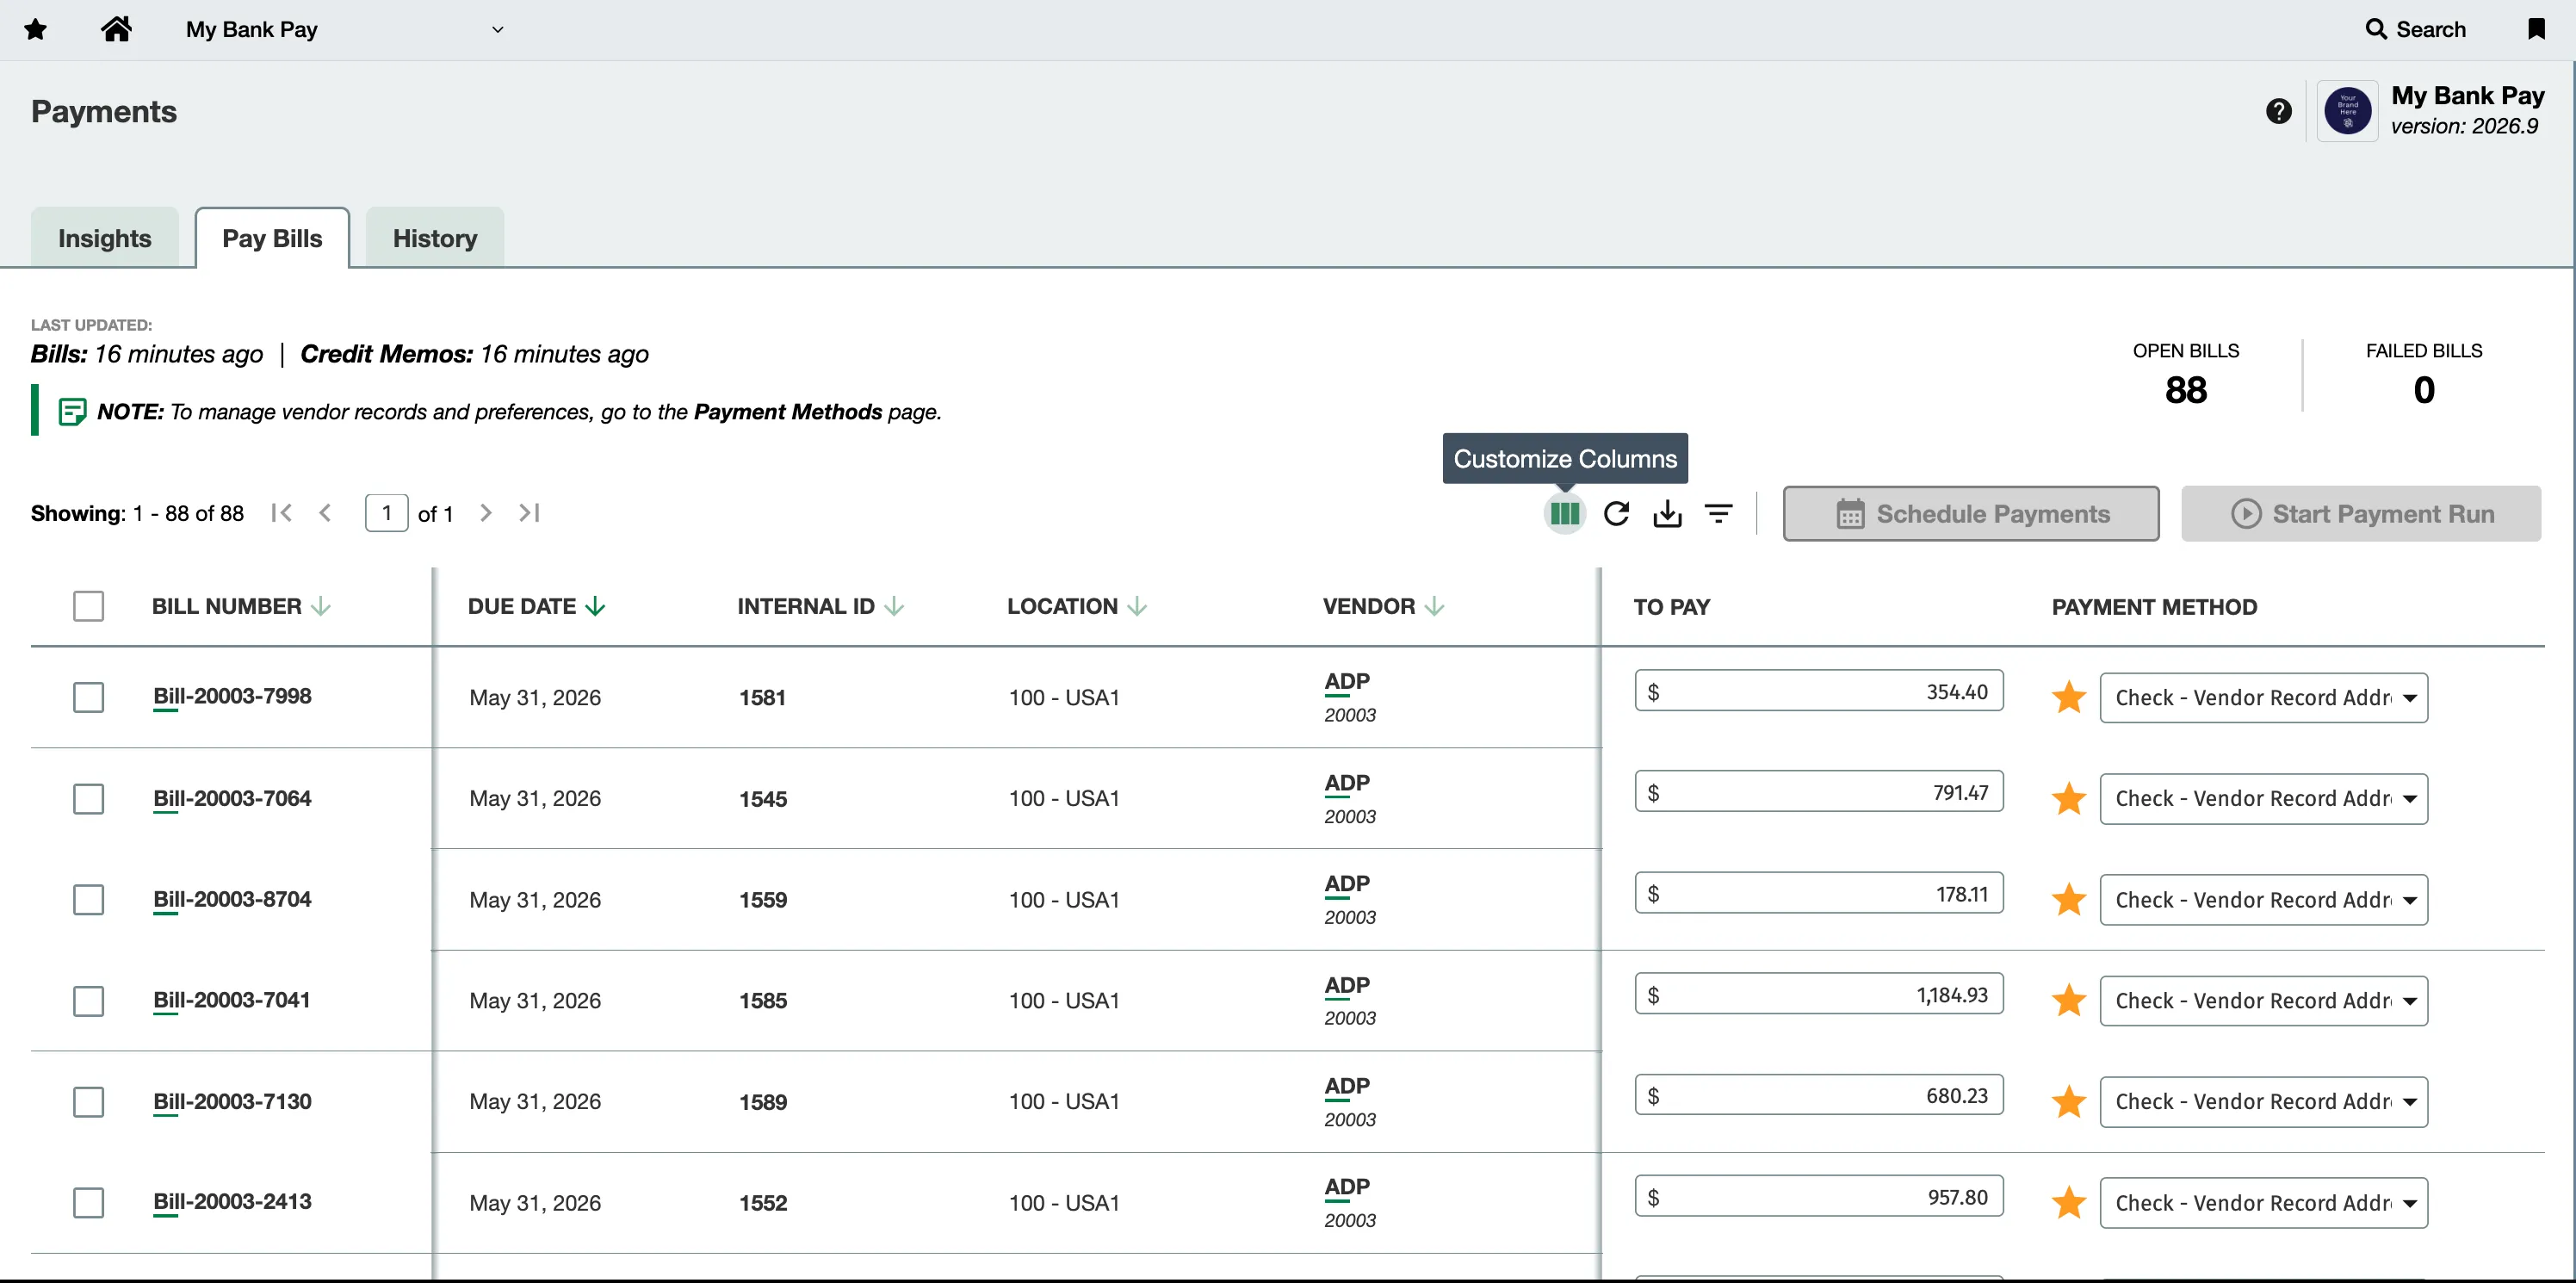Open the filter icon
This screenshot has width=2576, height=1283.
(1718, 514)
